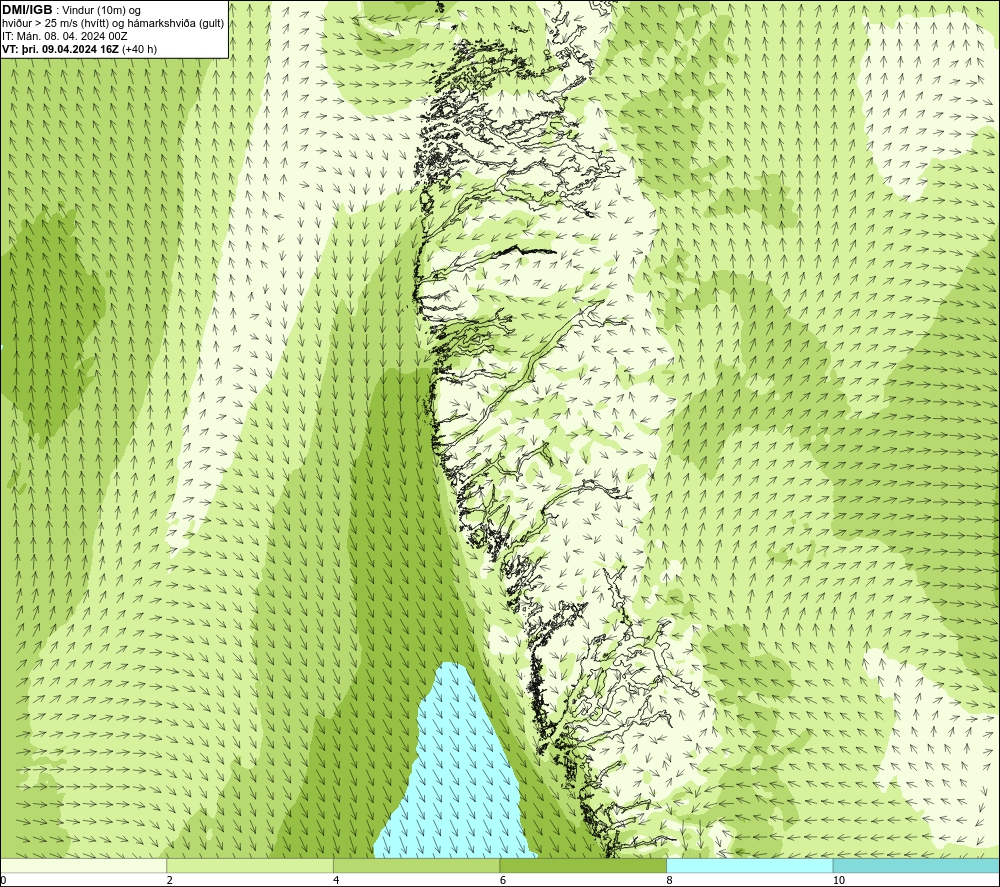Click the light green 2–4 legend swatch

[250, 865]
